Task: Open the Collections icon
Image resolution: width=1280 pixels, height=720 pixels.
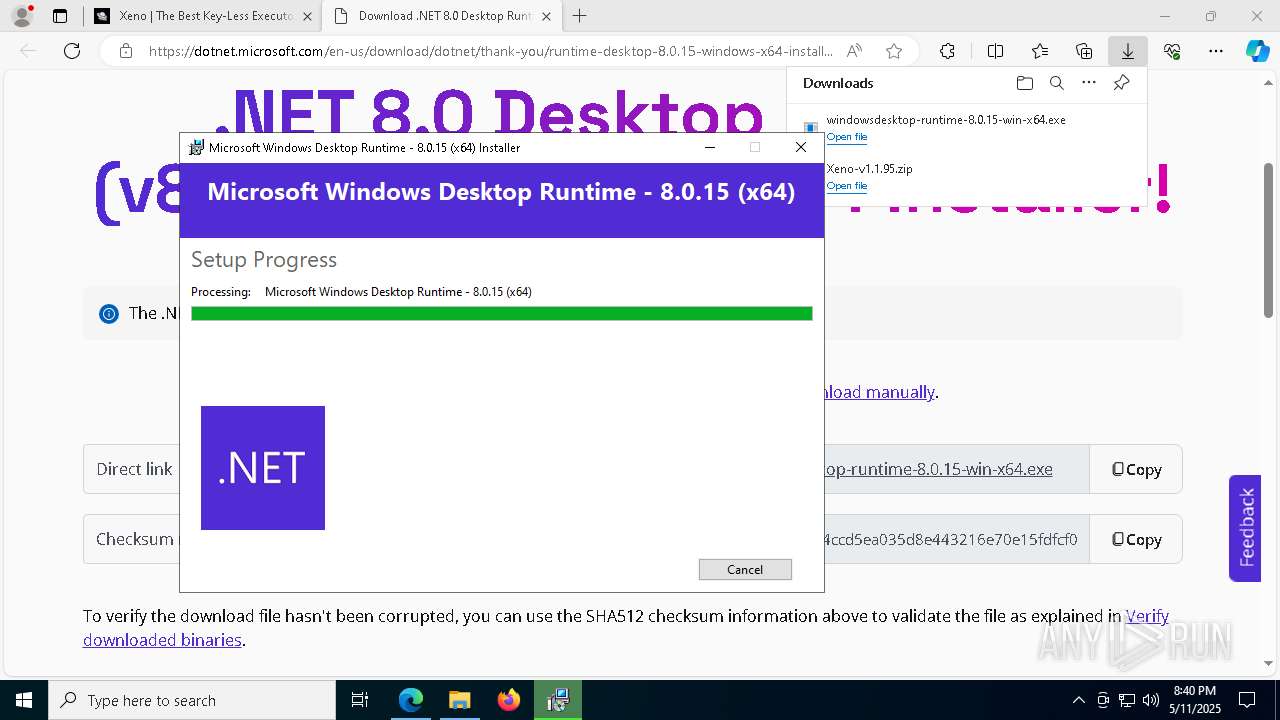Action: coord(1084,51)
